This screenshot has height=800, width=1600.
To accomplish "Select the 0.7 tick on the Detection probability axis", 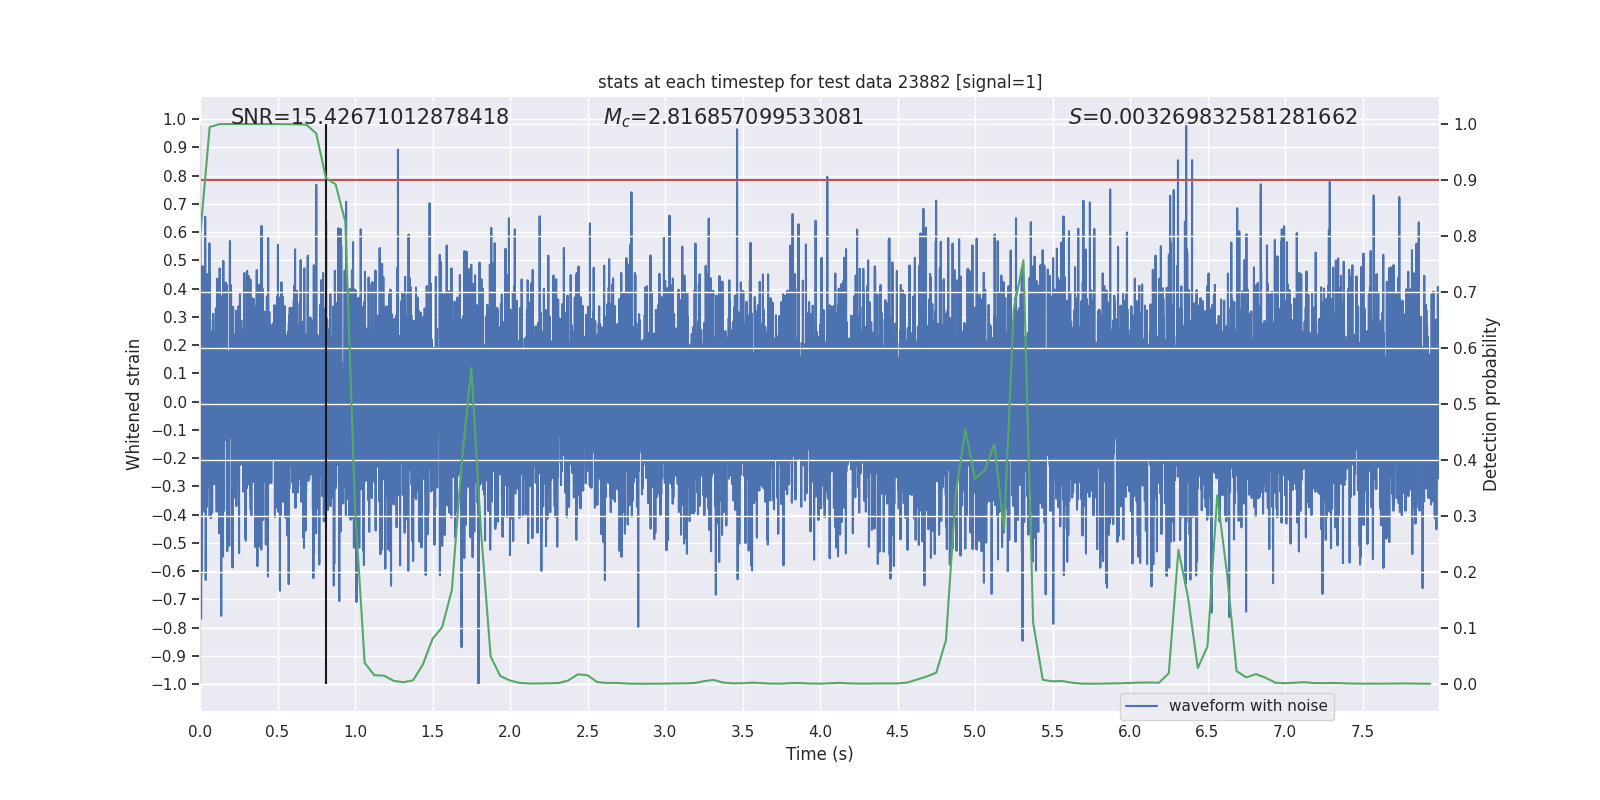I will coord(1465,292).
